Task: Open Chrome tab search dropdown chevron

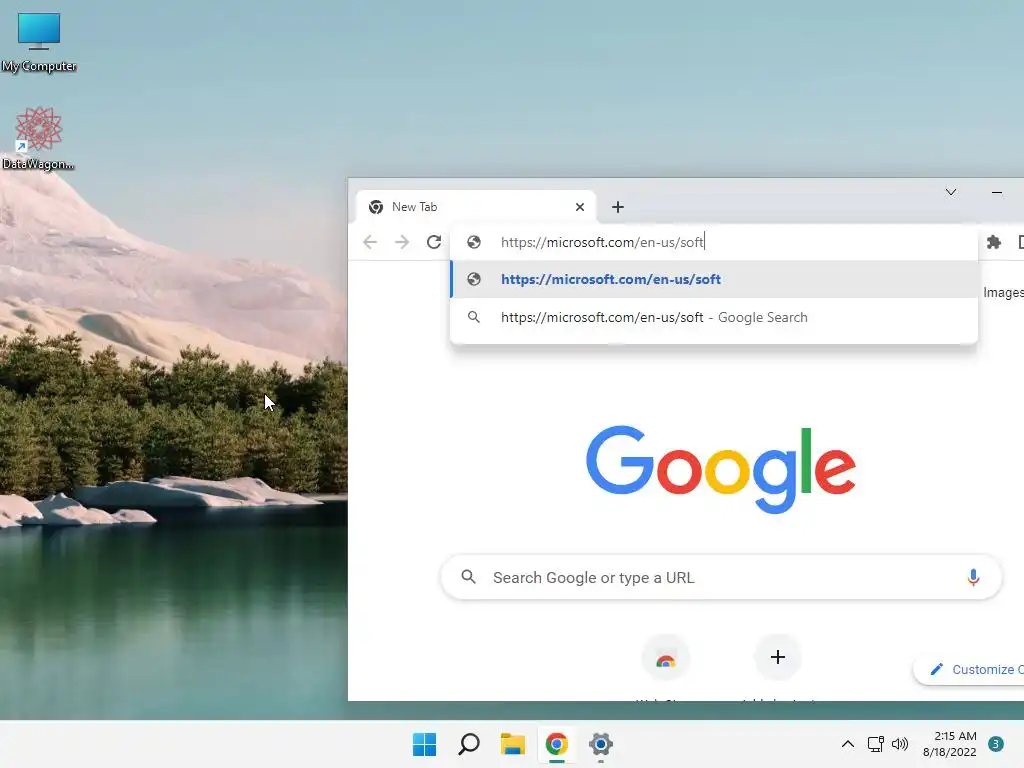Action: pos(951,192)
